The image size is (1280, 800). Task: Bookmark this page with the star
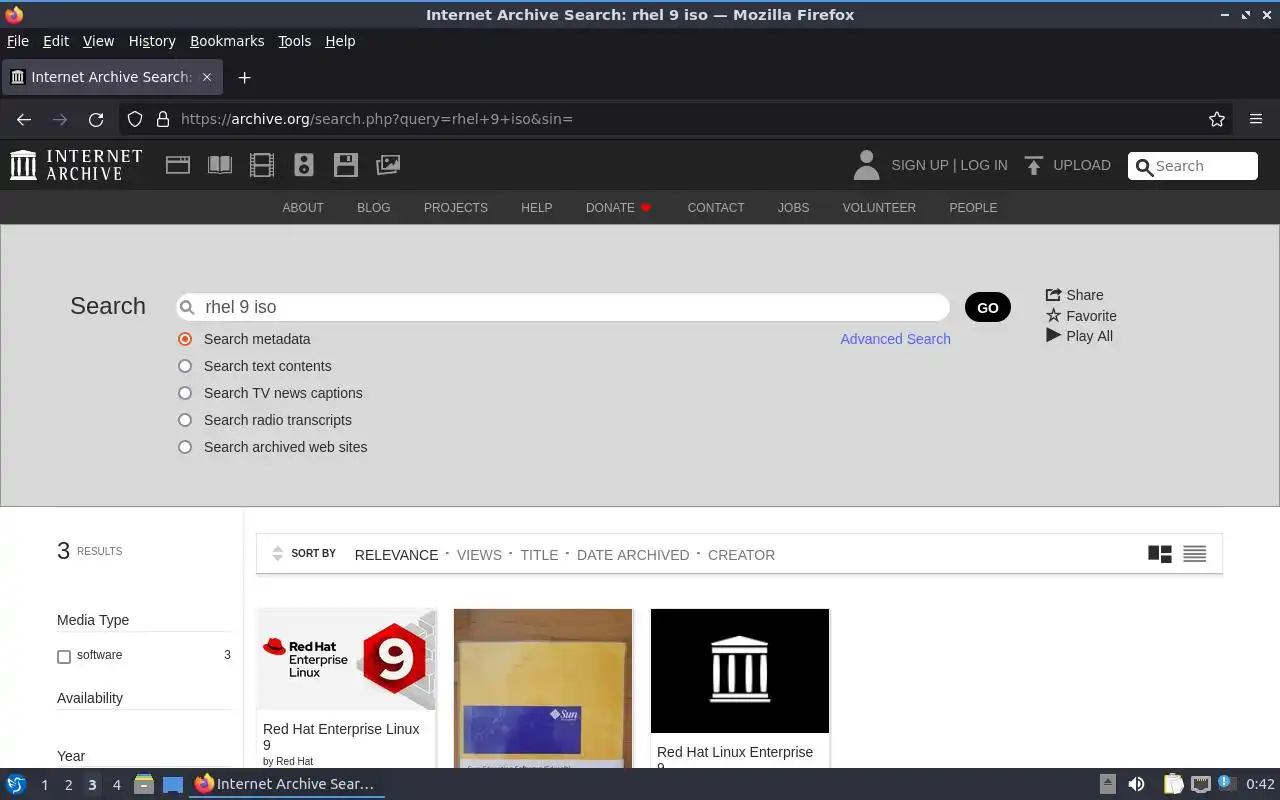click(x=1217, y=119)
